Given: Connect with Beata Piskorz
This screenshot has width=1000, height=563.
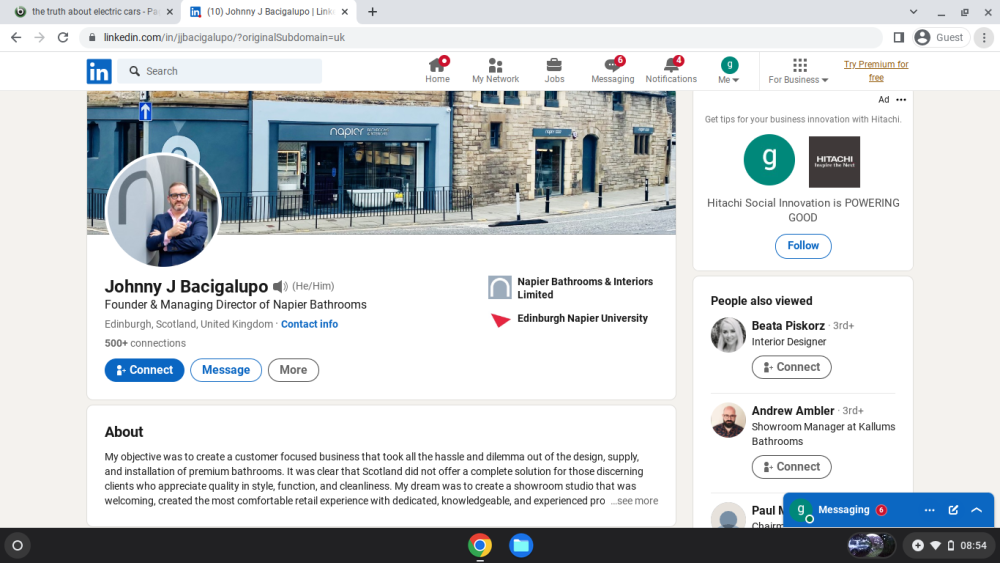Looking at the screenshot, I should (791, 367).
